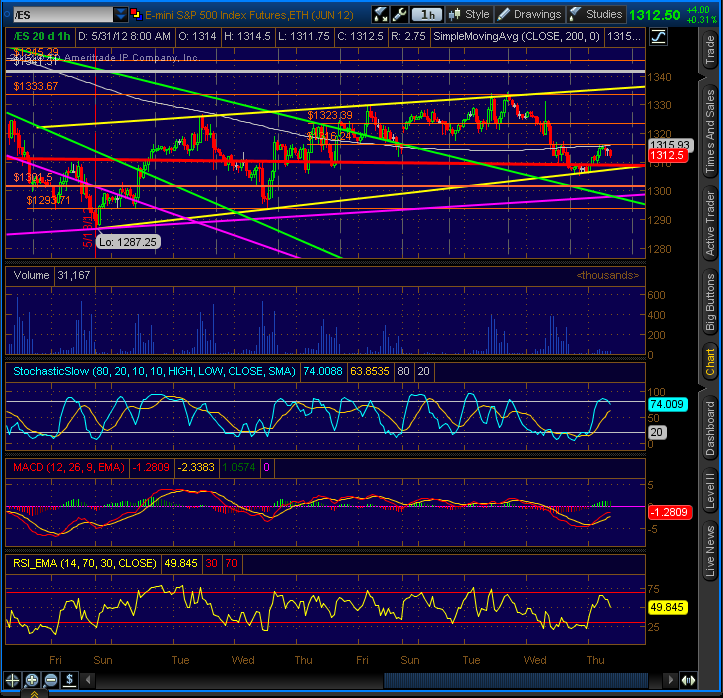Click the Lo: 1287.25 price bubble
Viewport: 723px width, 698px height.
tap(128, 242)
